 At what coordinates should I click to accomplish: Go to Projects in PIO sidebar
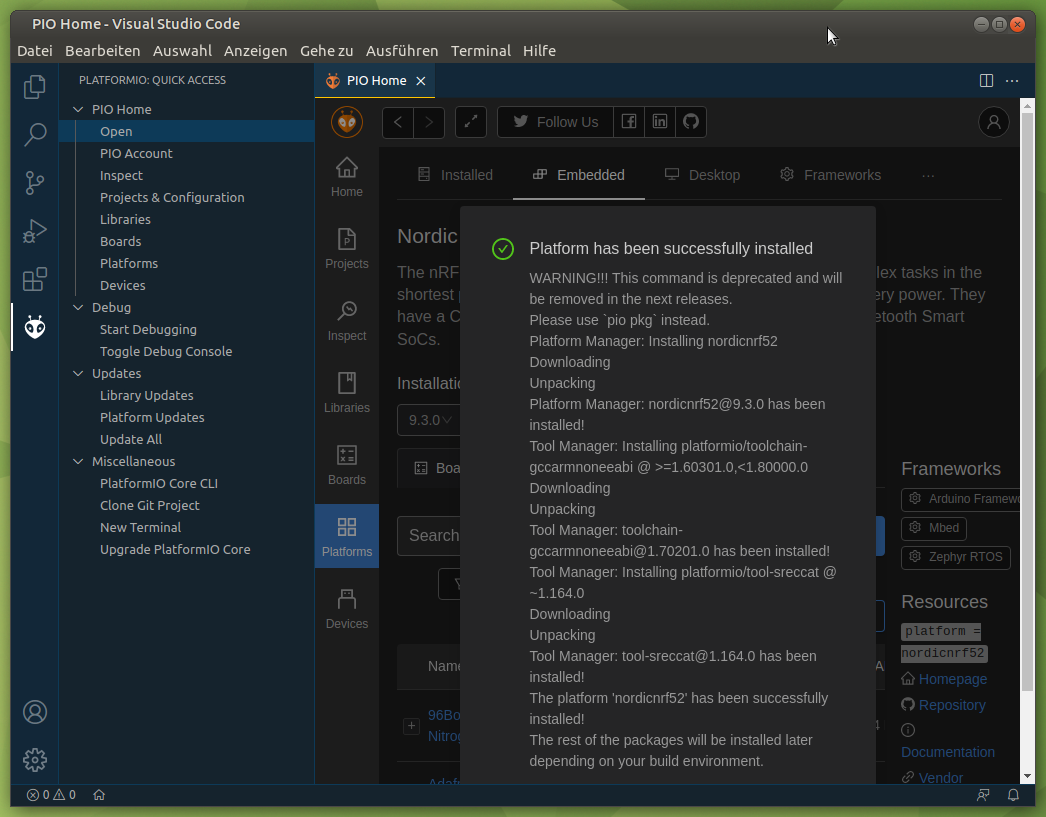347,249
